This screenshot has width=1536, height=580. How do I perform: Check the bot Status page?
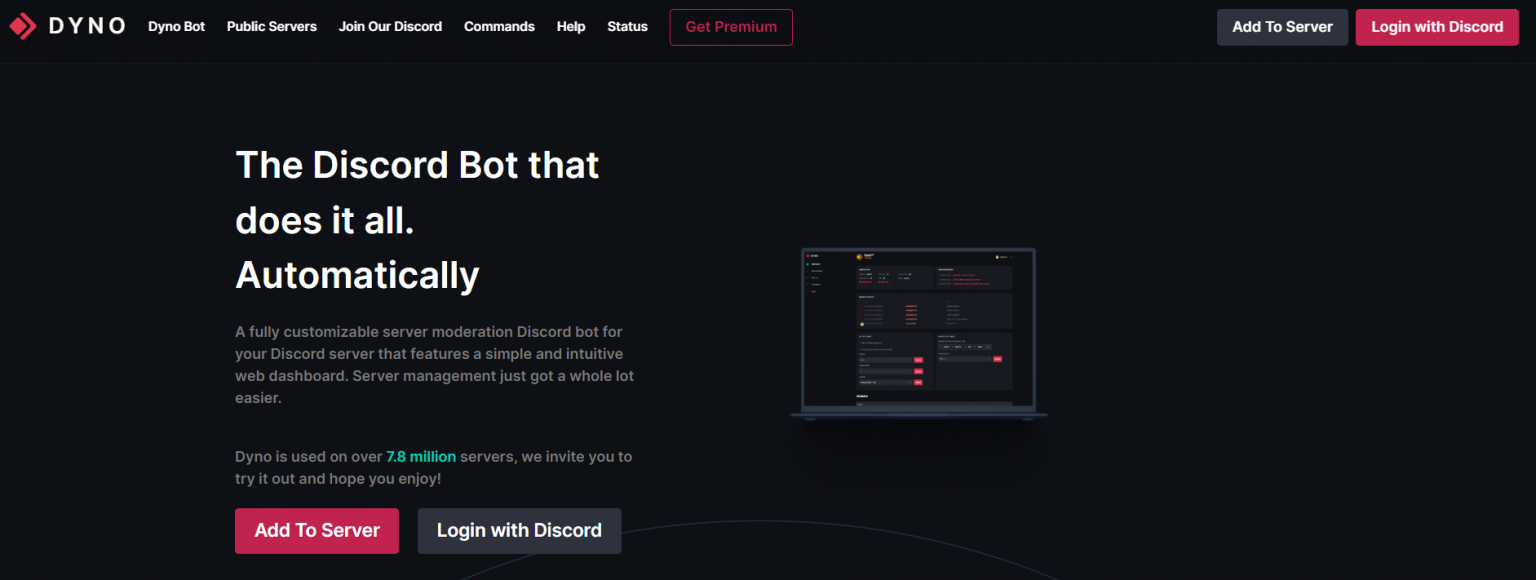coord(627,27)
